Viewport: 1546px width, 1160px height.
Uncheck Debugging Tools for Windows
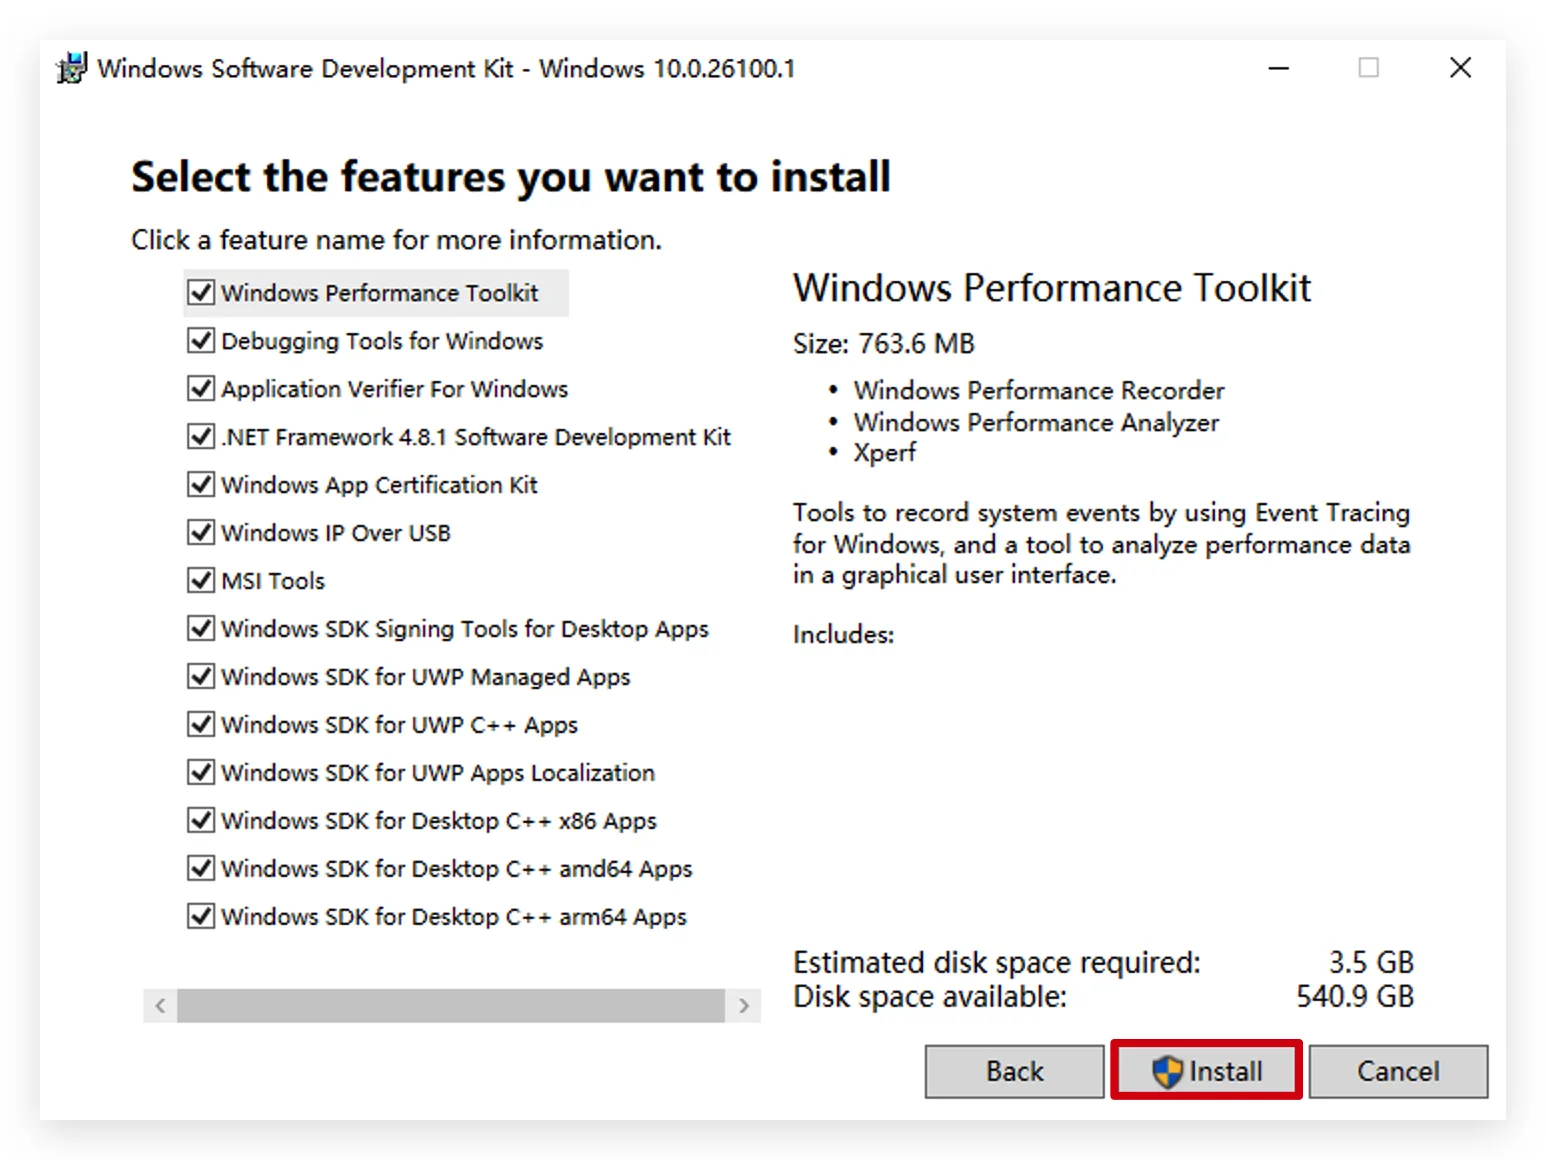[201, 340]
